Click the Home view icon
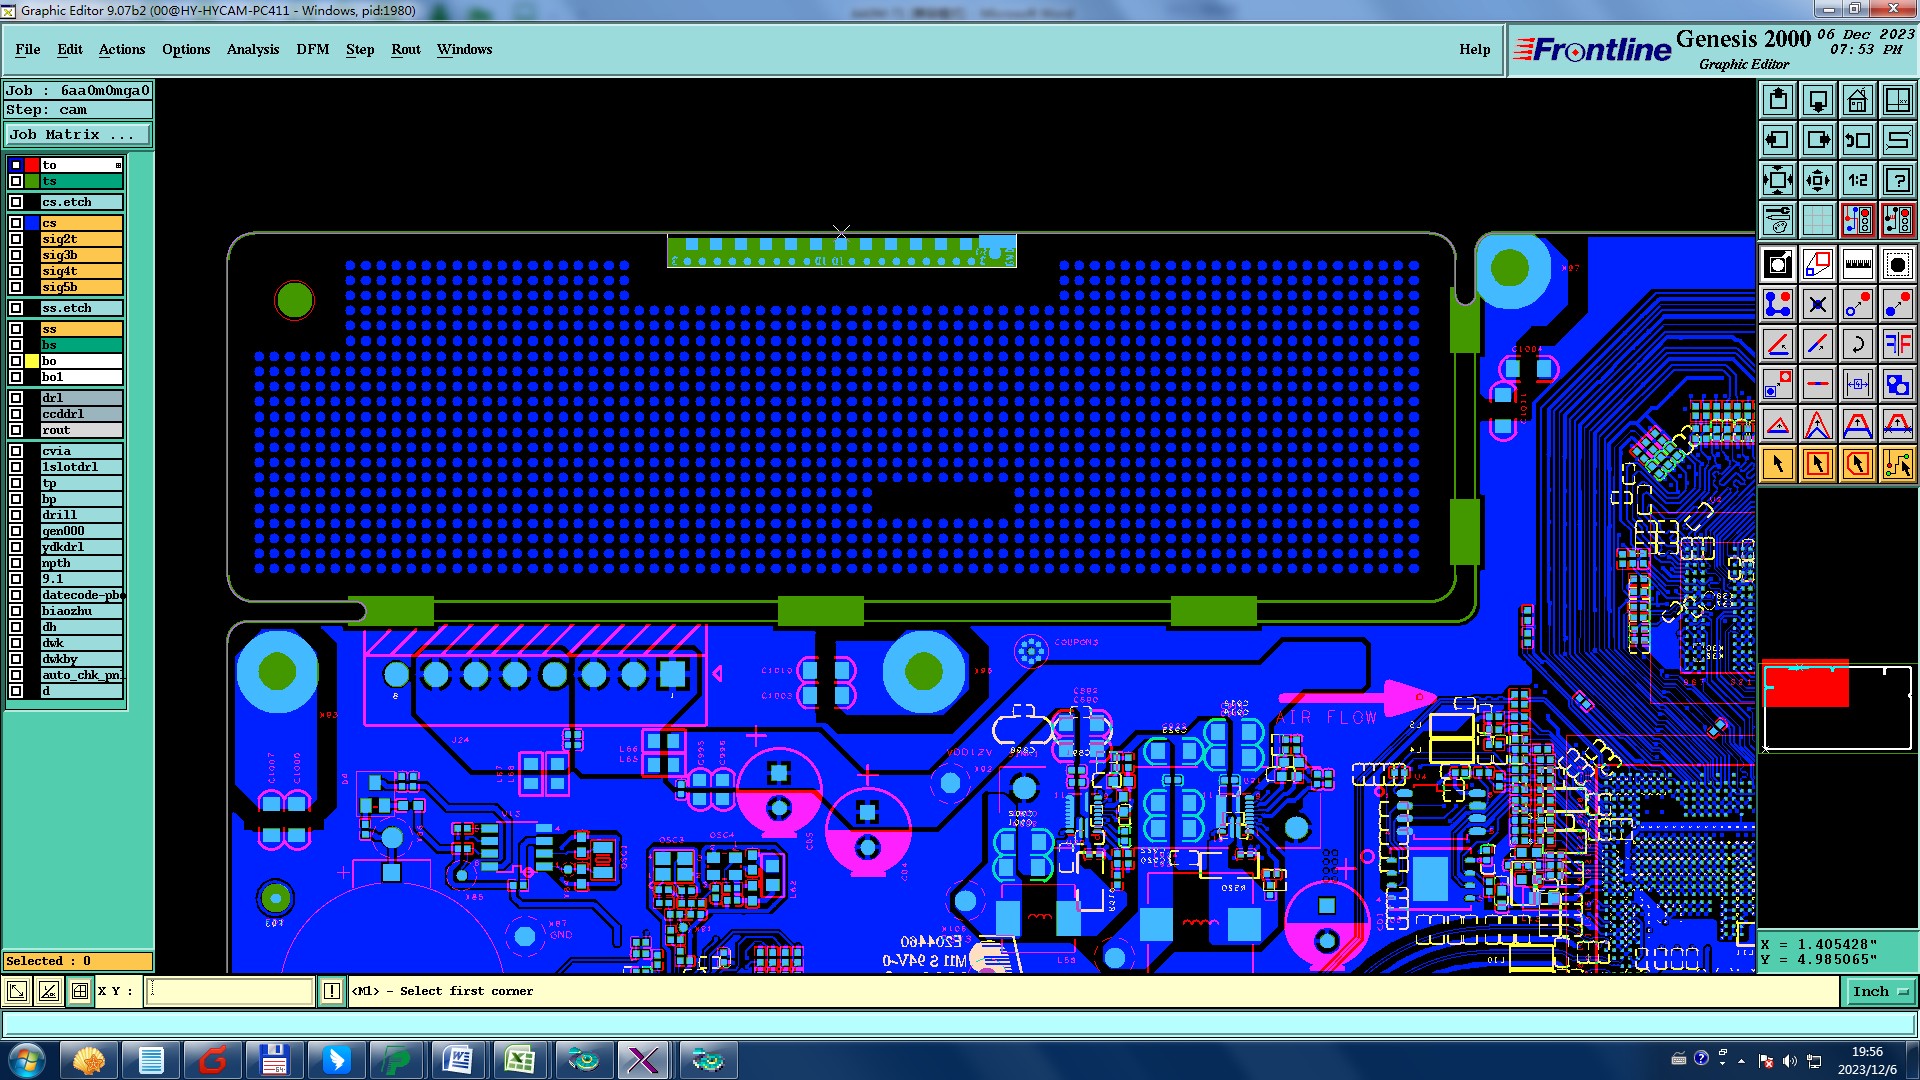 point(1857,100)
